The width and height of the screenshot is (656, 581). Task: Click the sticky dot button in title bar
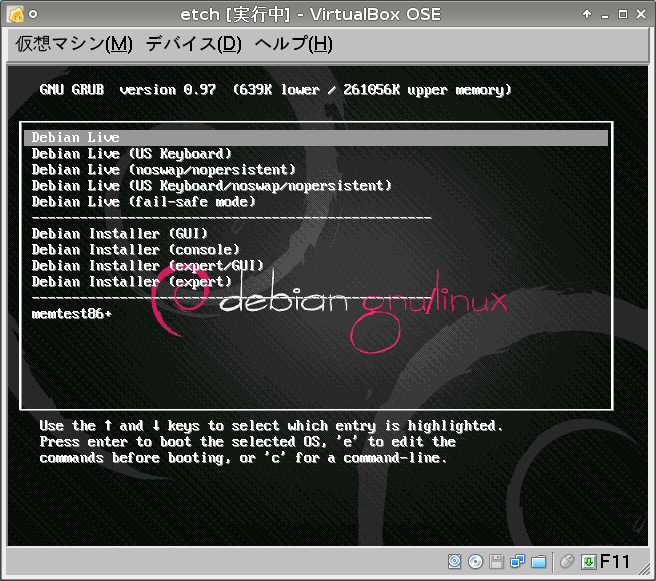click(33, 14)
